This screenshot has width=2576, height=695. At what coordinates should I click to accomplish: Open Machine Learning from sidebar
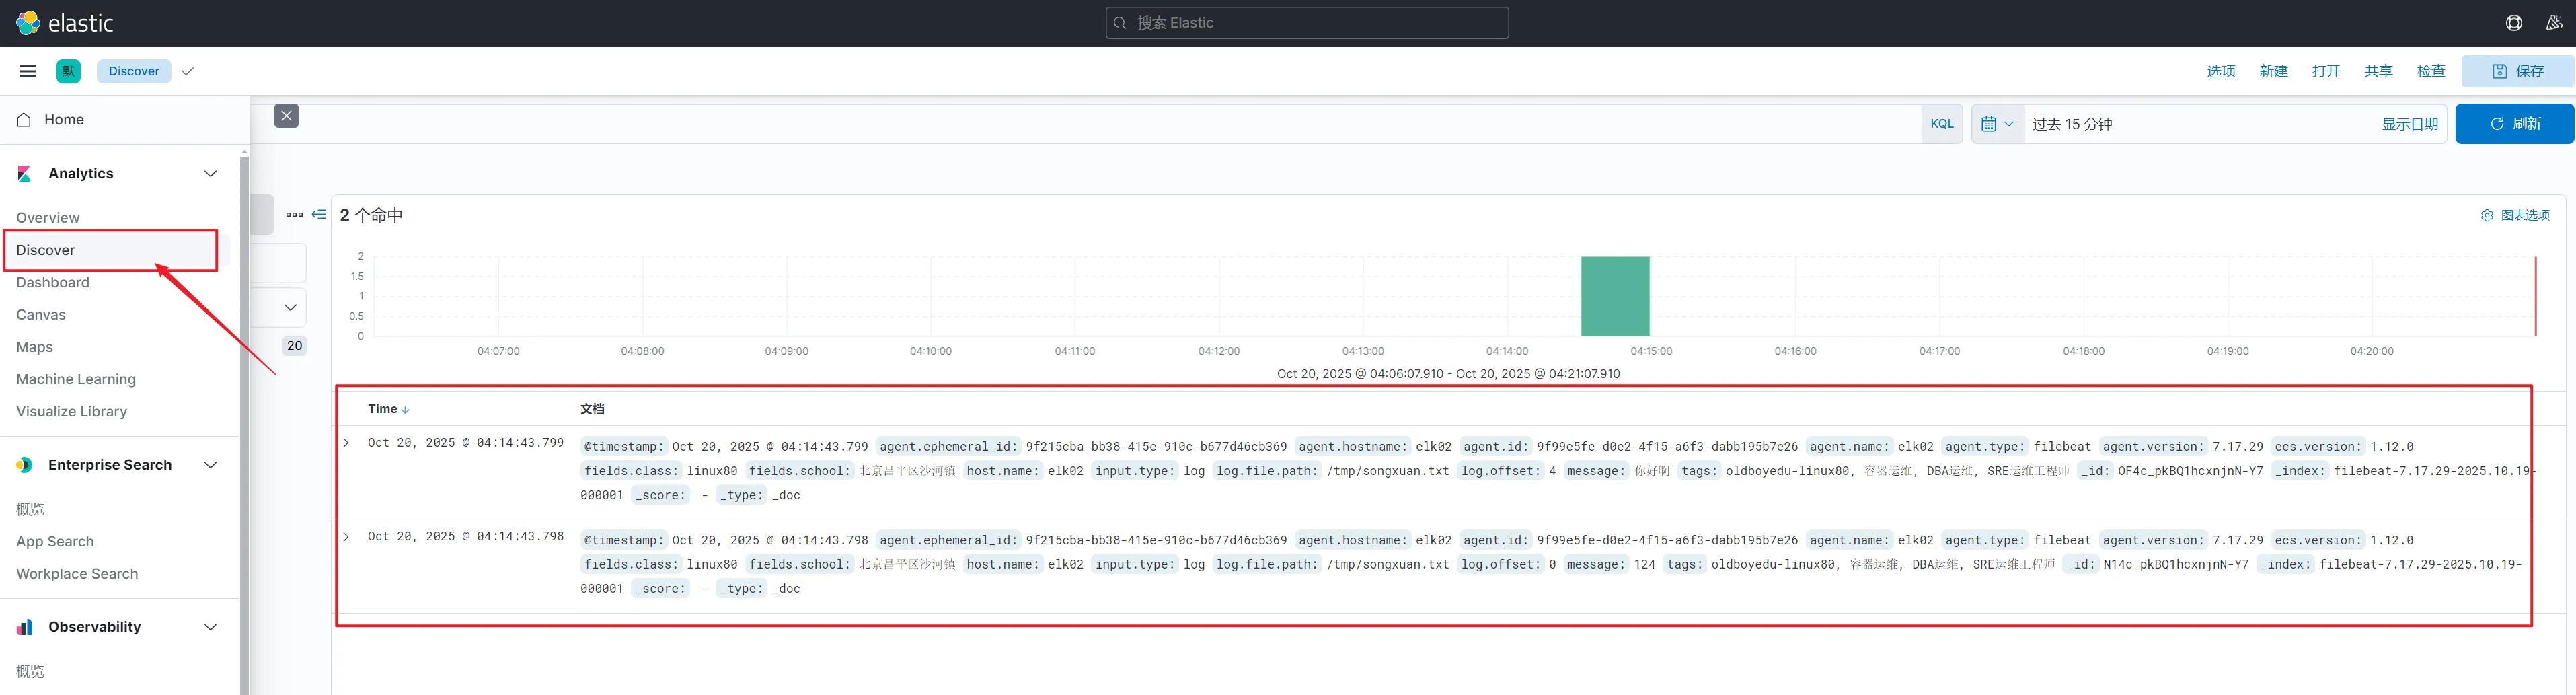(76, 379)
